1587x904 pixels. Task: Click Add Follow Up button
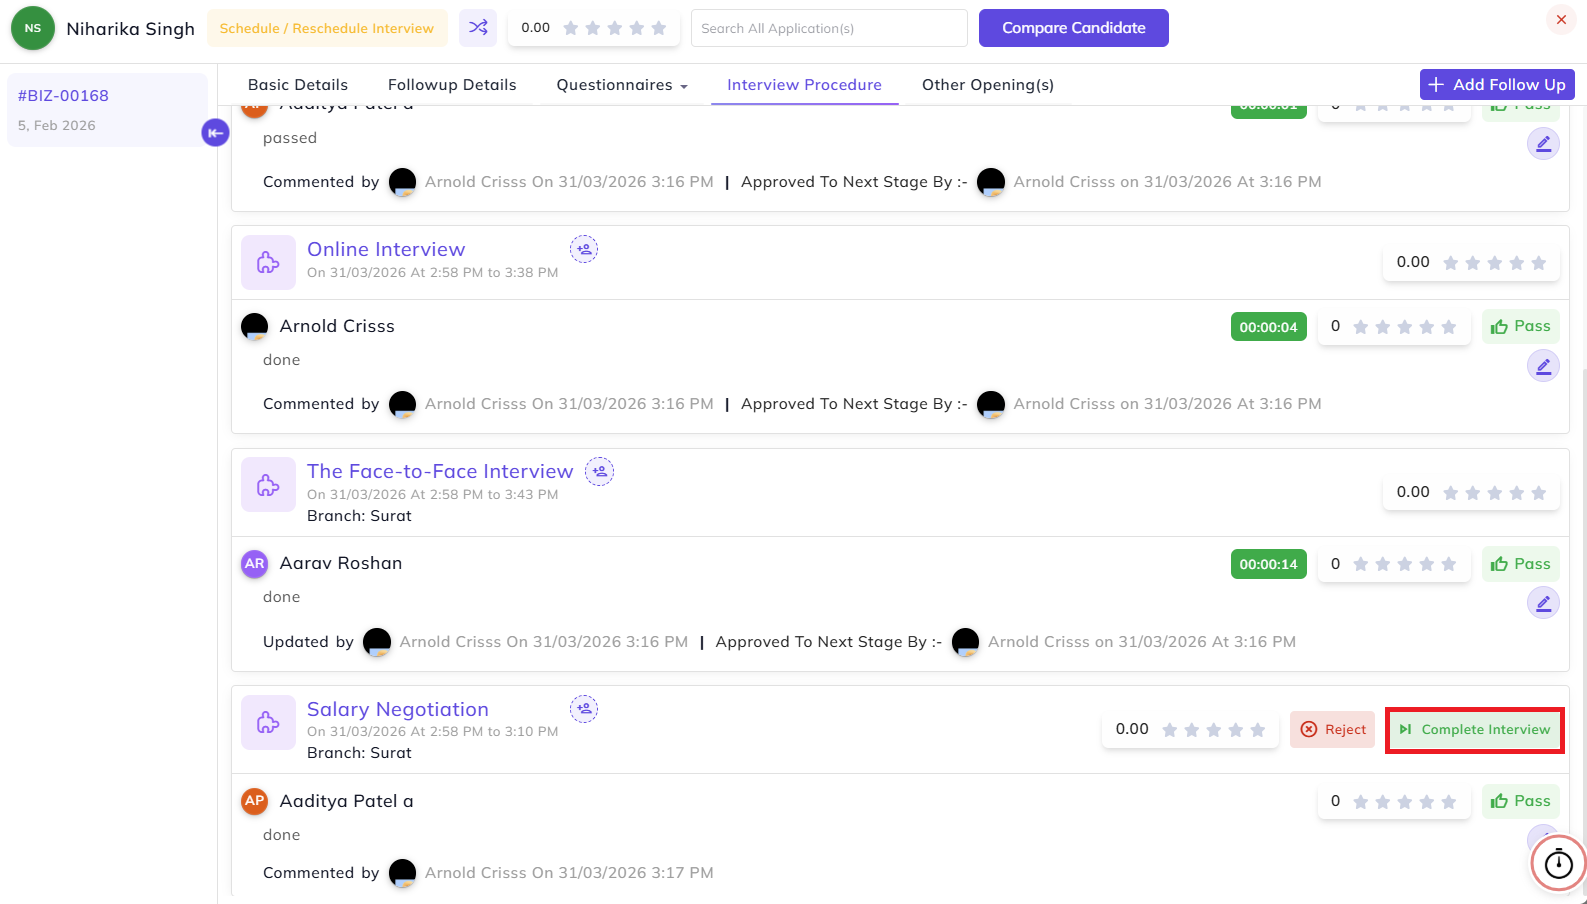click(x=1497, y=85)
